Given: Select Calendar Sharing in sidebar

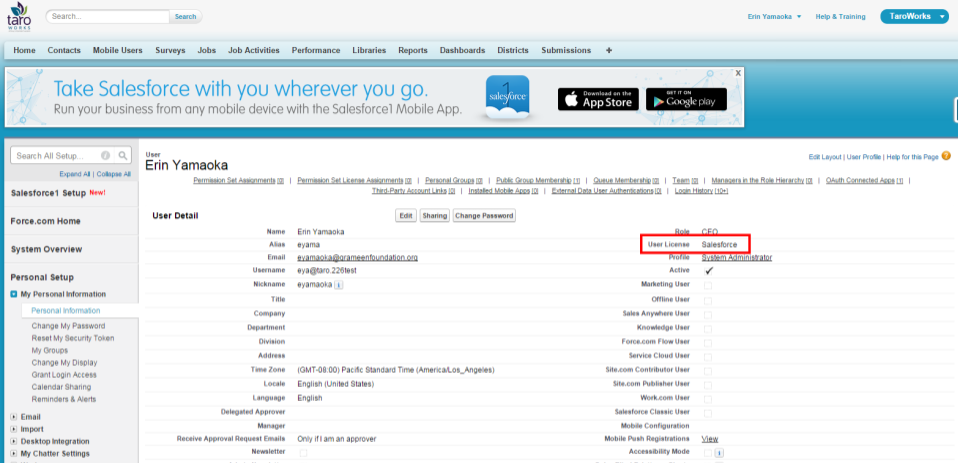Looking at the screenshot, I should (x=61, y=387).
